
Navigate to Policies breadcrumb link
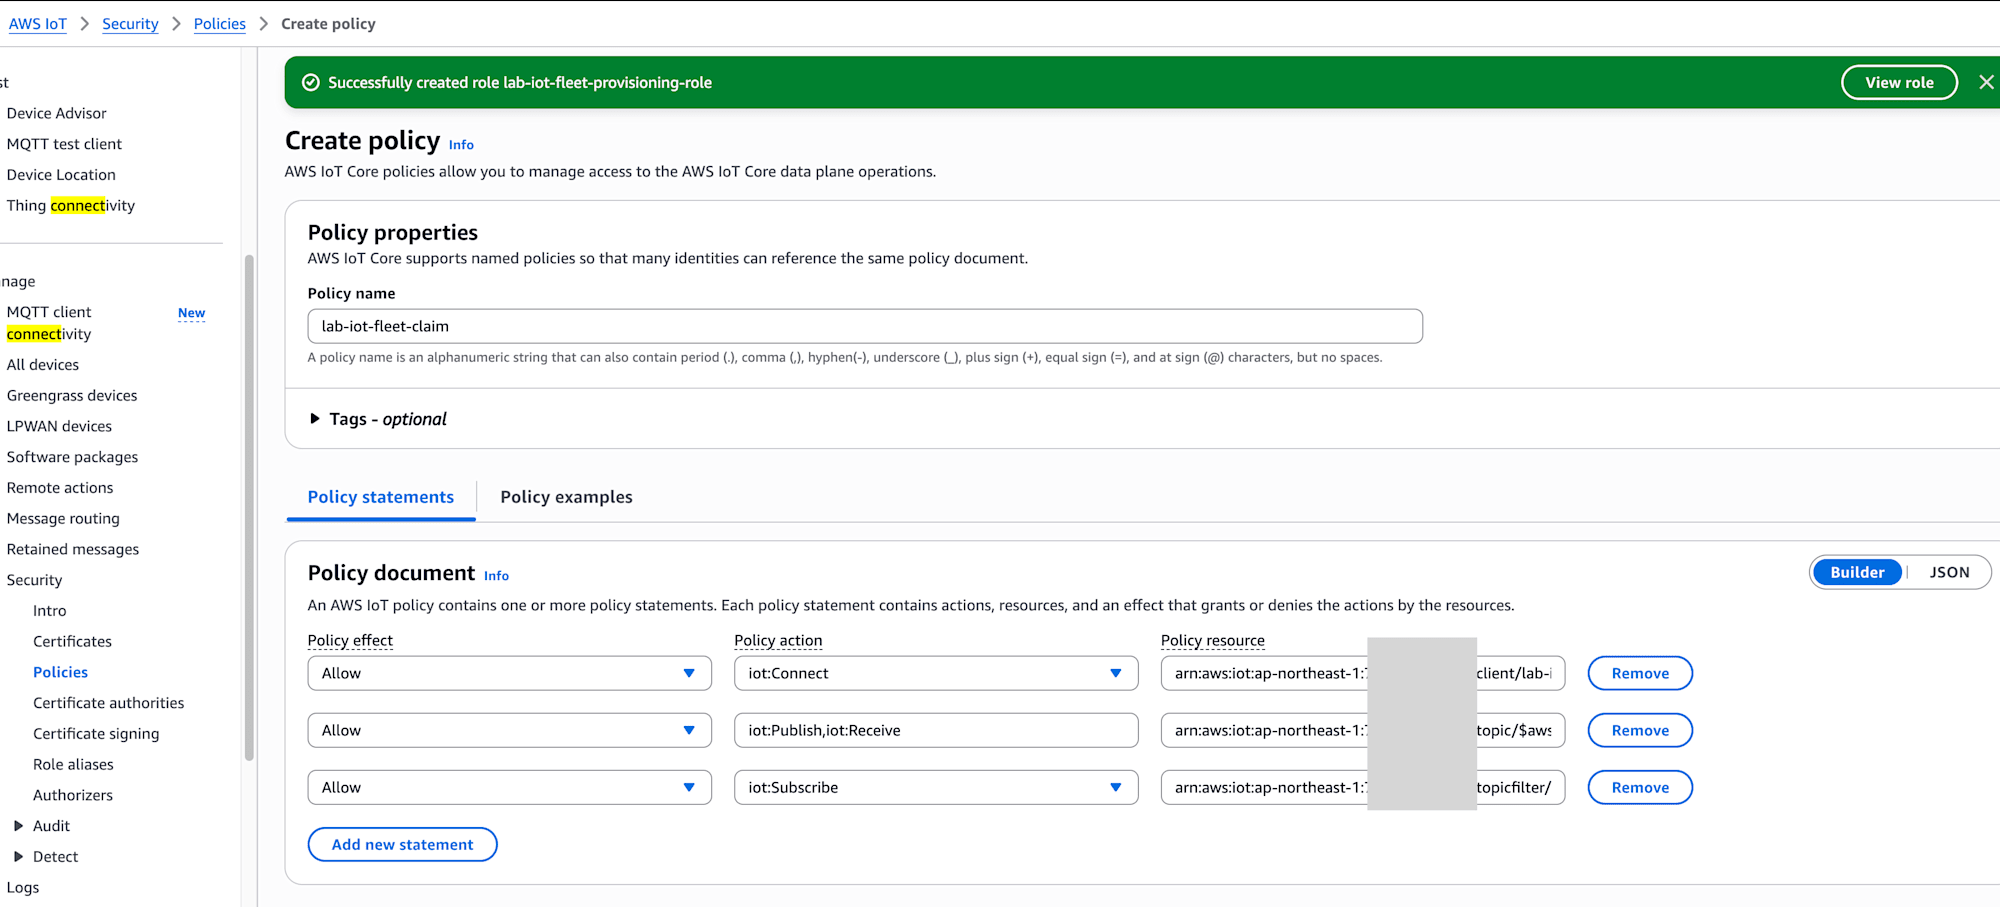coord(220,24)
